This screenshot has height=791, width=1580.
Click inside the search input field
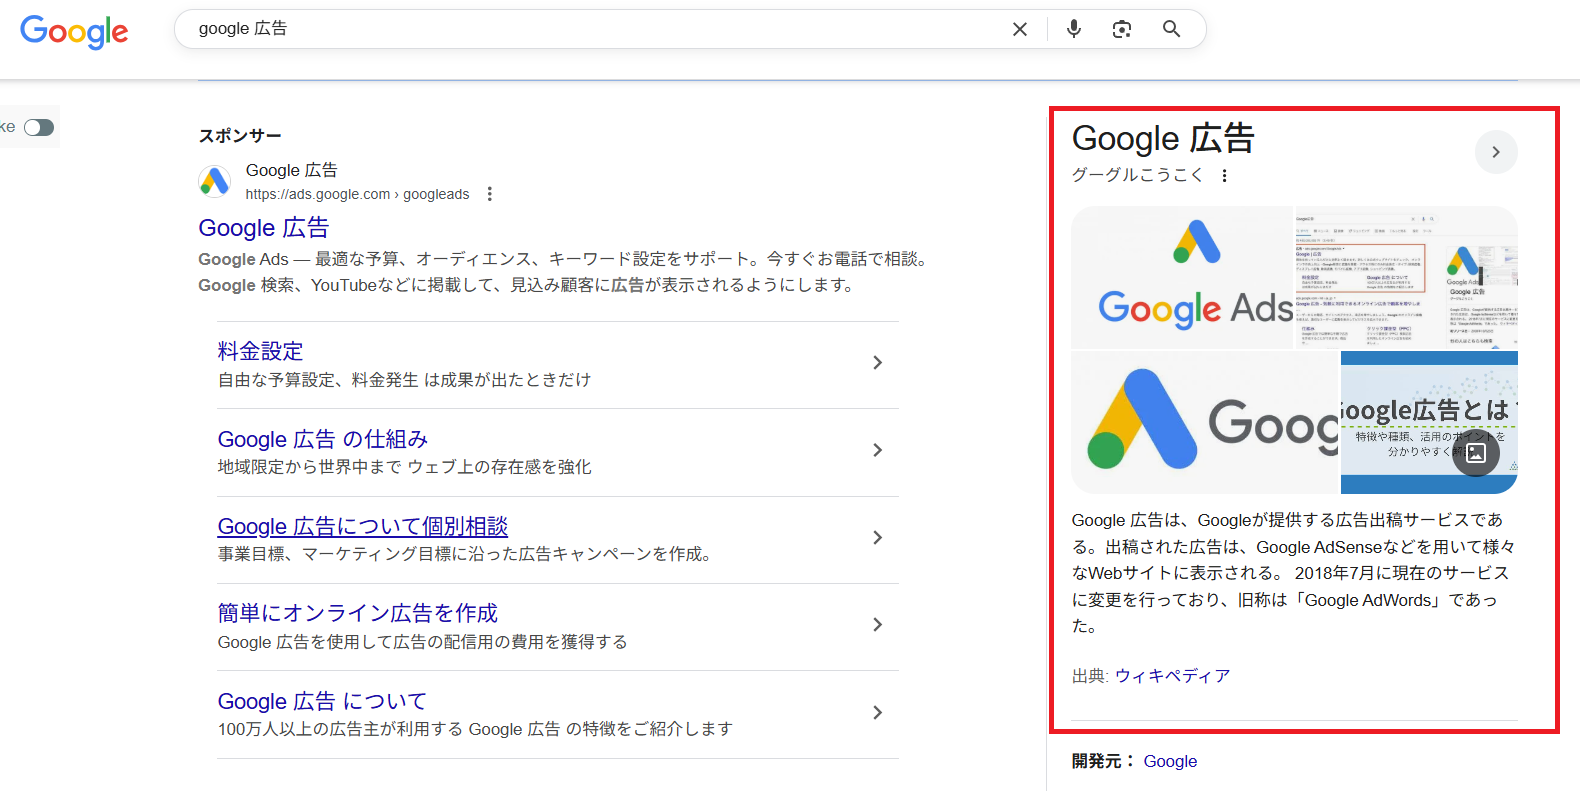(590, 29)
